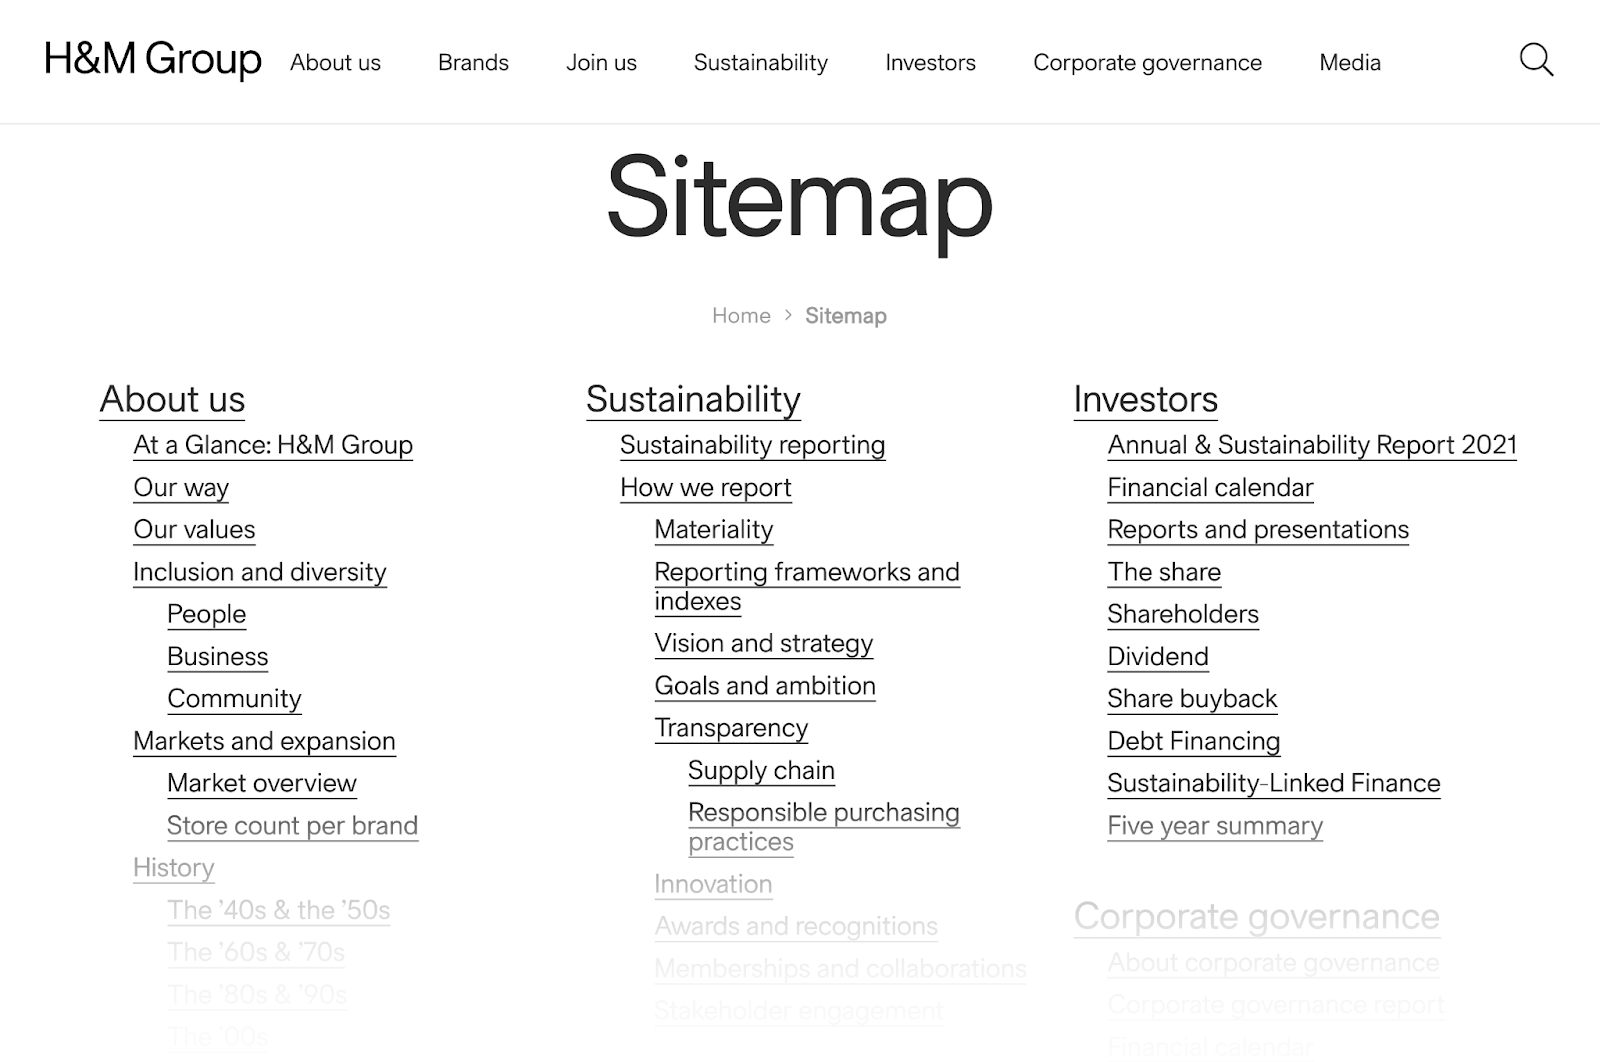Open the Media navigation menu
The width and height of the screenshot is (1600, 1062).
(1349, 62)
